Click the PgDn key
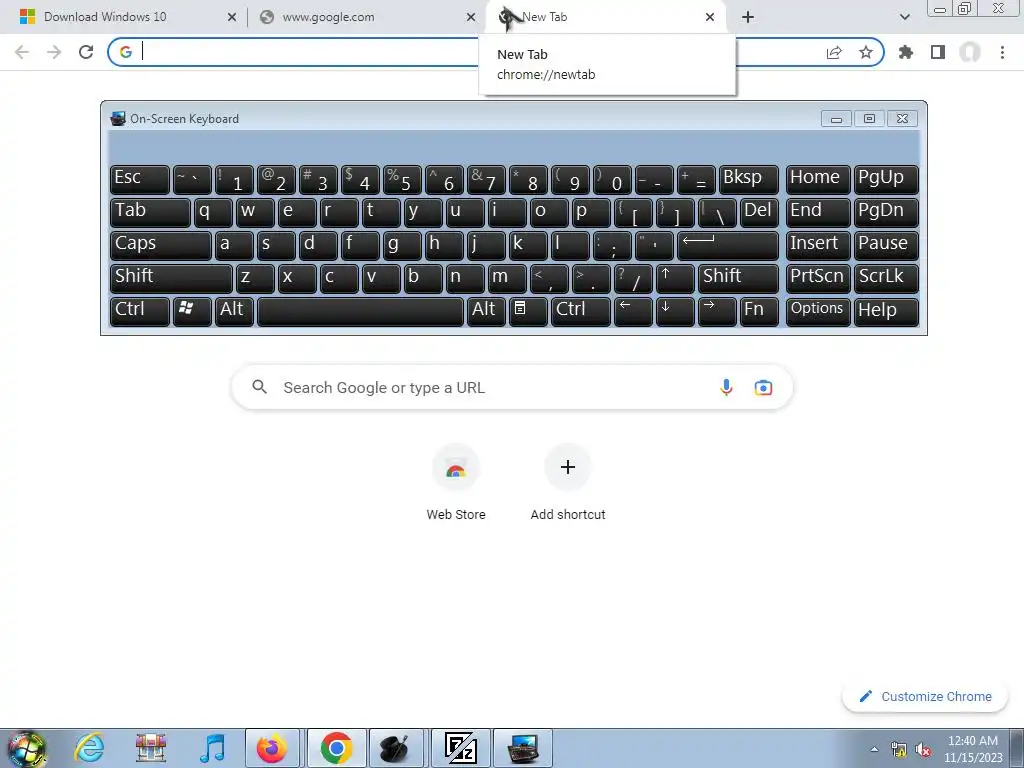 [x=886, y=212]
